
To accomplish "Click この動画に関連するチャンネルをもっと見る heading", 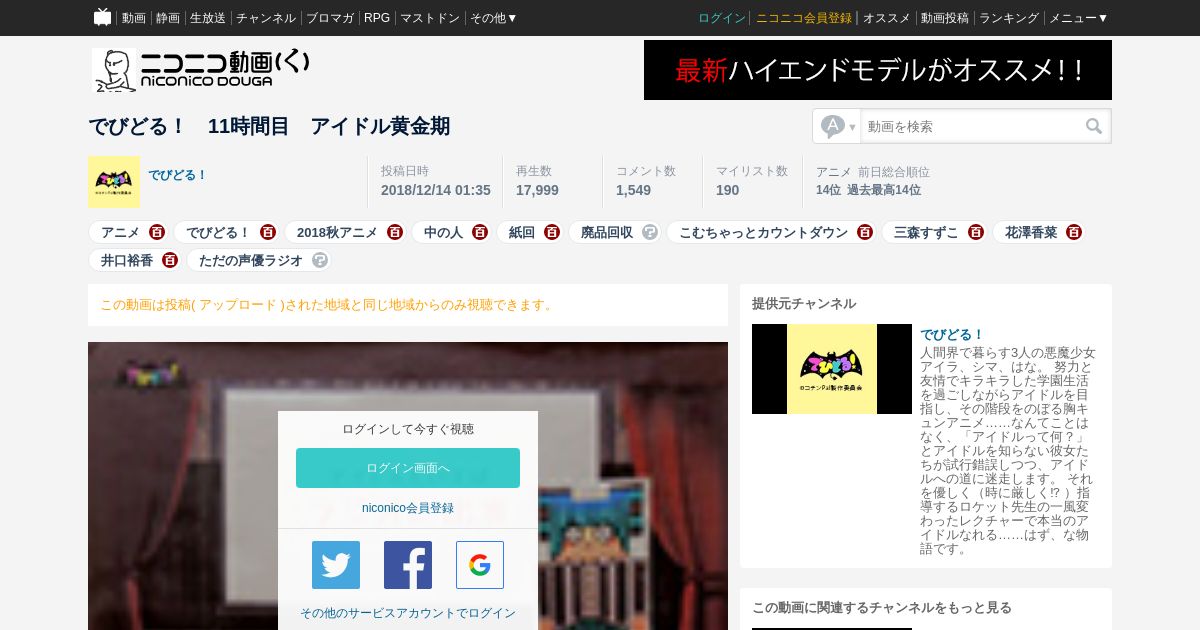I will coord(882,607).
